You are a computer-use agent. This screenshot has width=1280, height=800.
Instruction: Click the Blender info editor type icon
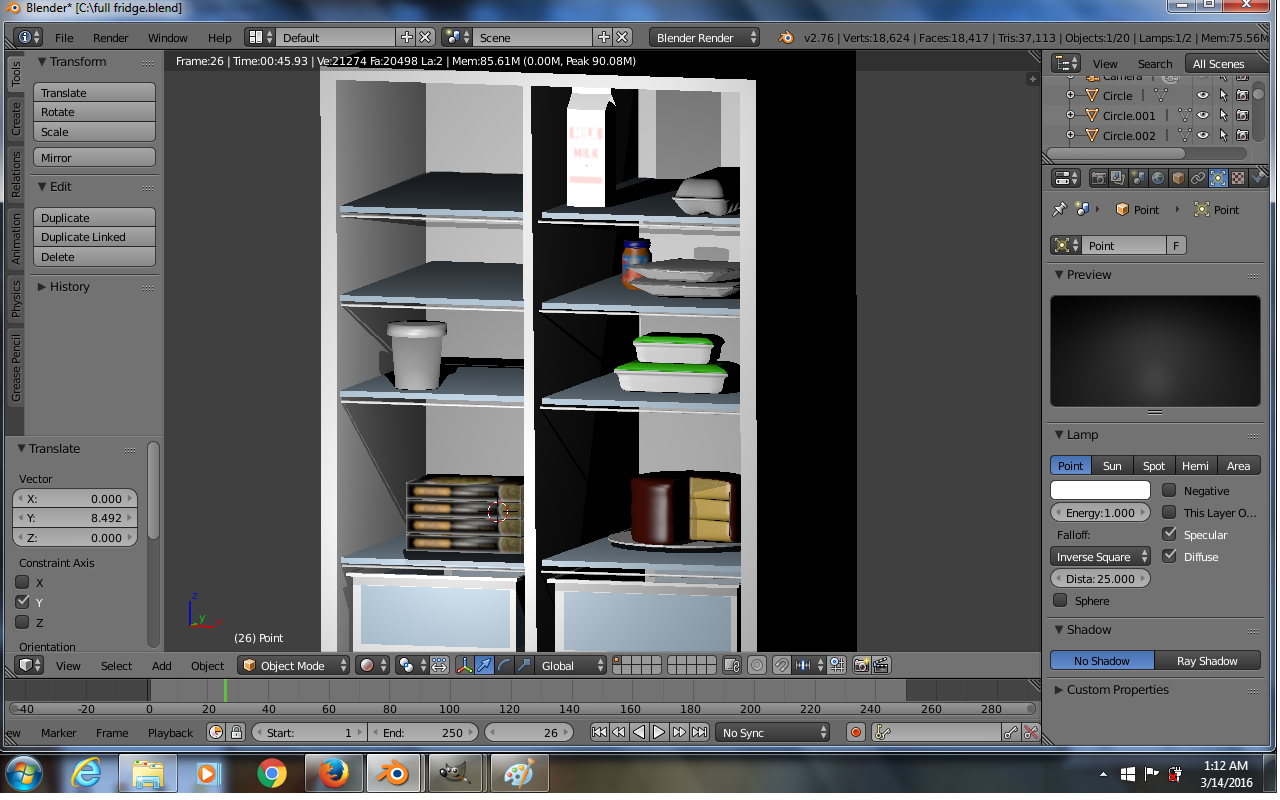[28, 37]
